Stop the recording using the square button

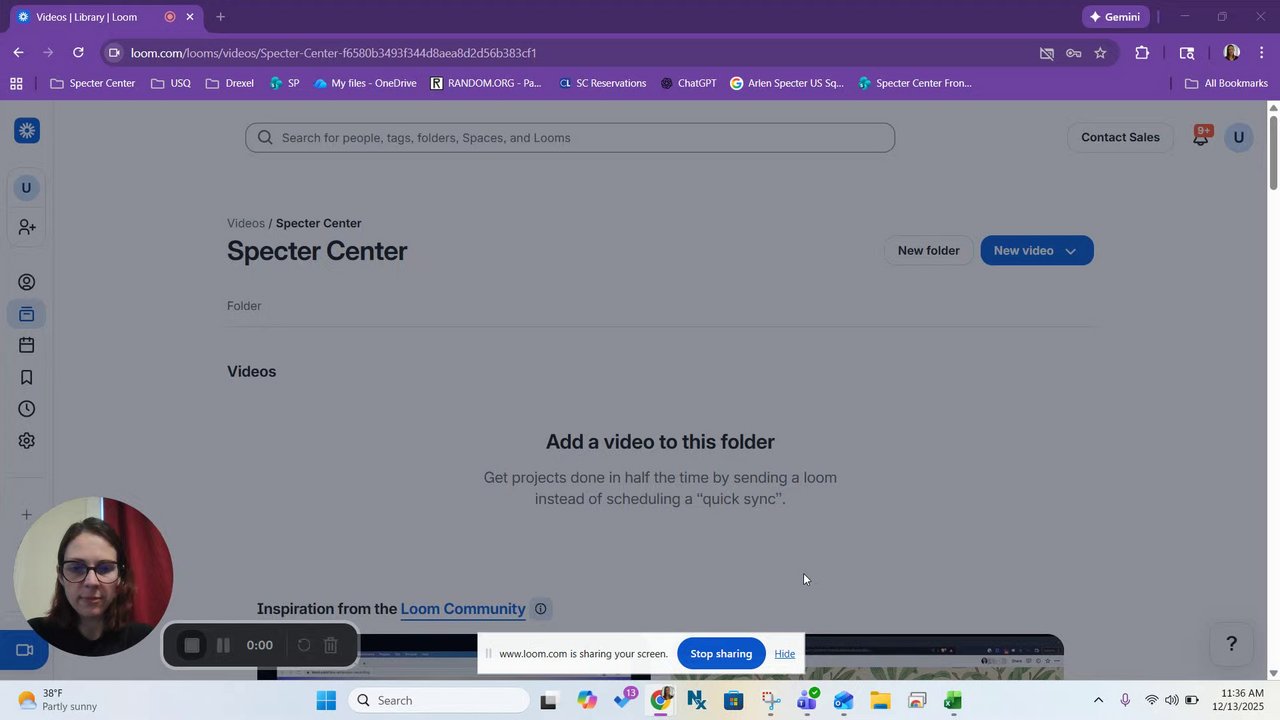[192, 646]
